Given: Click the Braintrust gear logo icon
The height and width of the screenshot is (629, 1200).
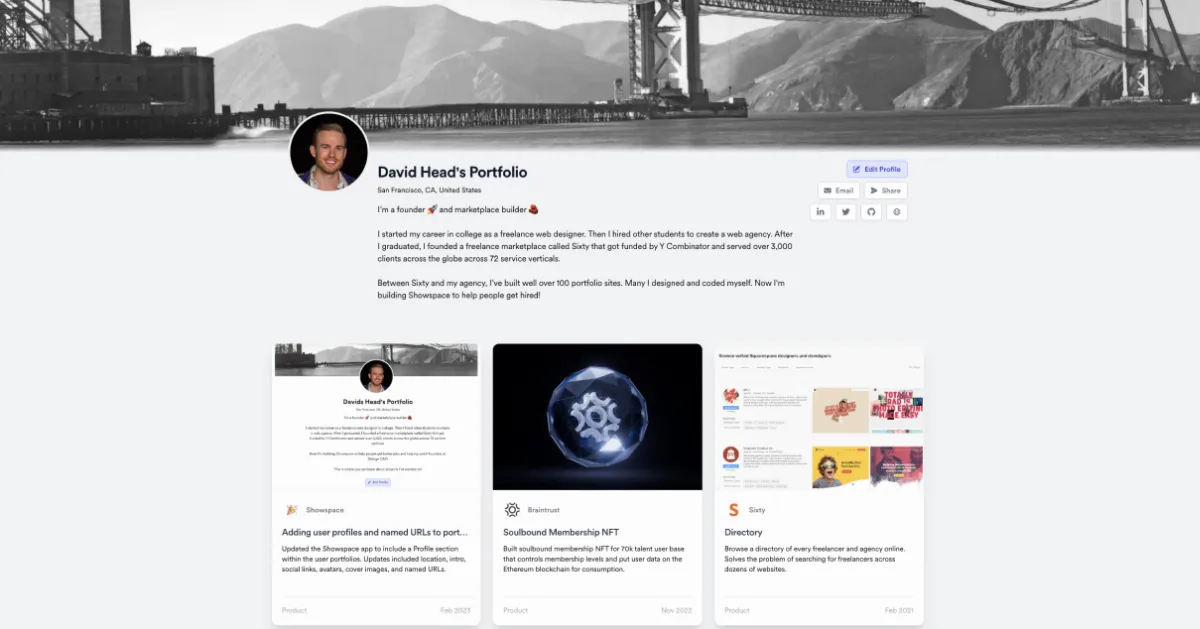Looking at the screenshot, I should coord(512,510).
